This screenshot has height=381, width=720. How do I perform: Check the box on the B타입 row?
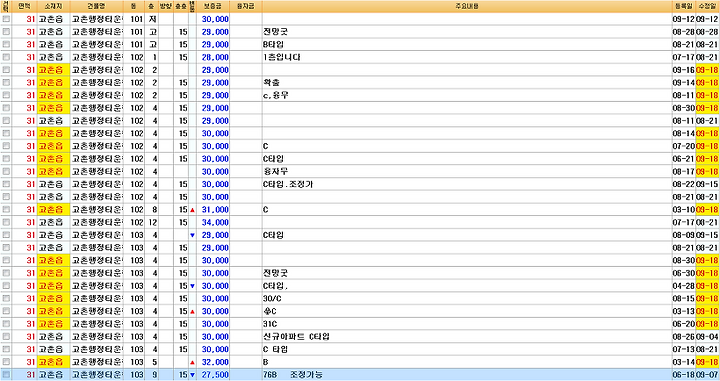tap(6, 45)
